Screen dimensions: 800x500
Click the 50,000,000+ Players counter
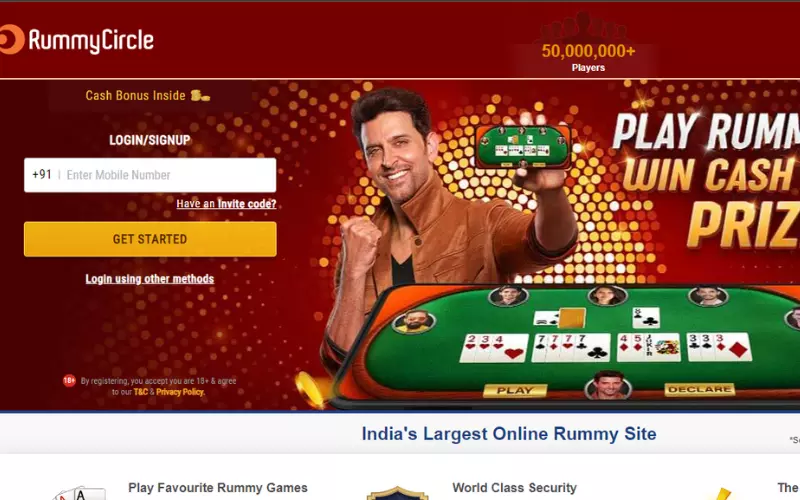pyautogui.click(x=588, y=56)
